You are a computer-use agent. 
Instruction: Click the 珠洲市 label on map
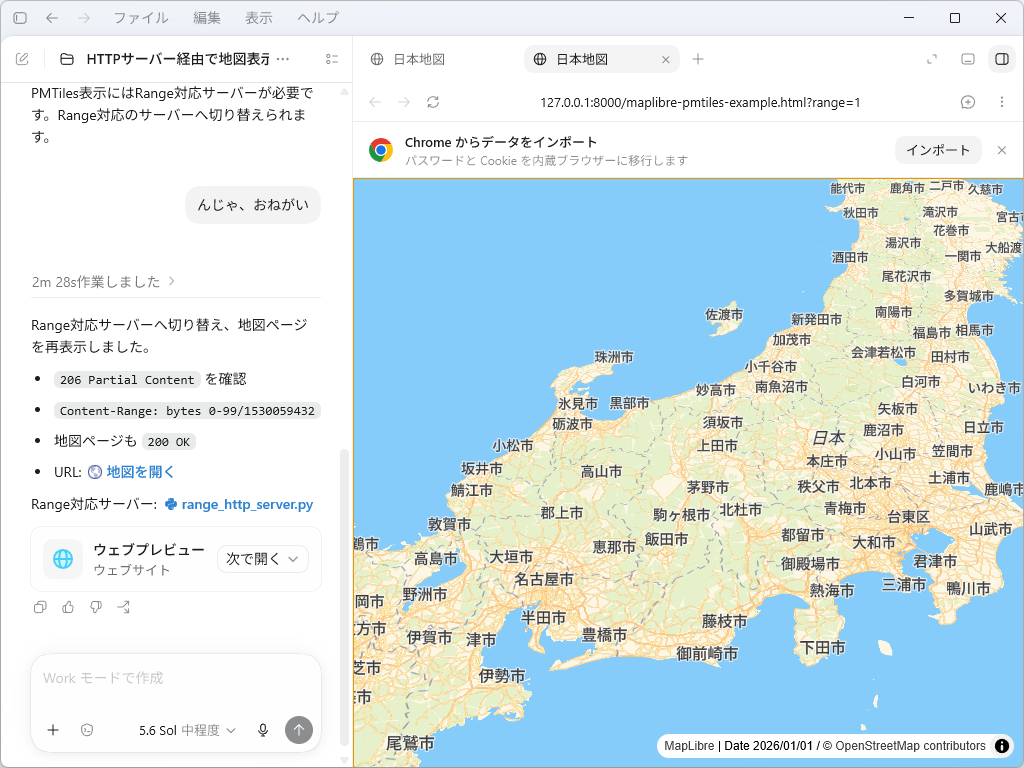(614, 357)
